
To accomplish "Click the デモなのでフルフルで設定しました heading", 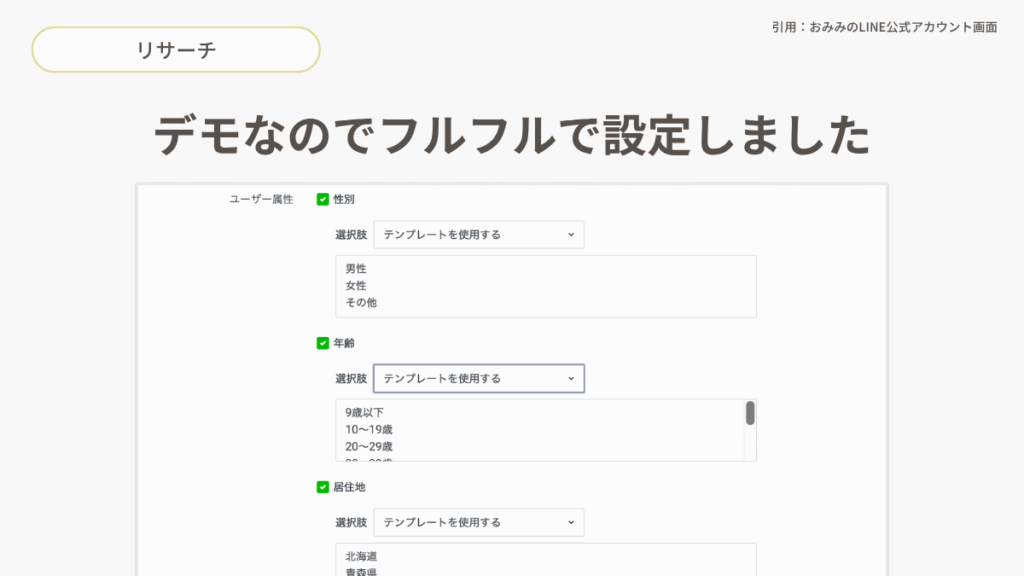I will pyautogui.click(x=512, y=135).
